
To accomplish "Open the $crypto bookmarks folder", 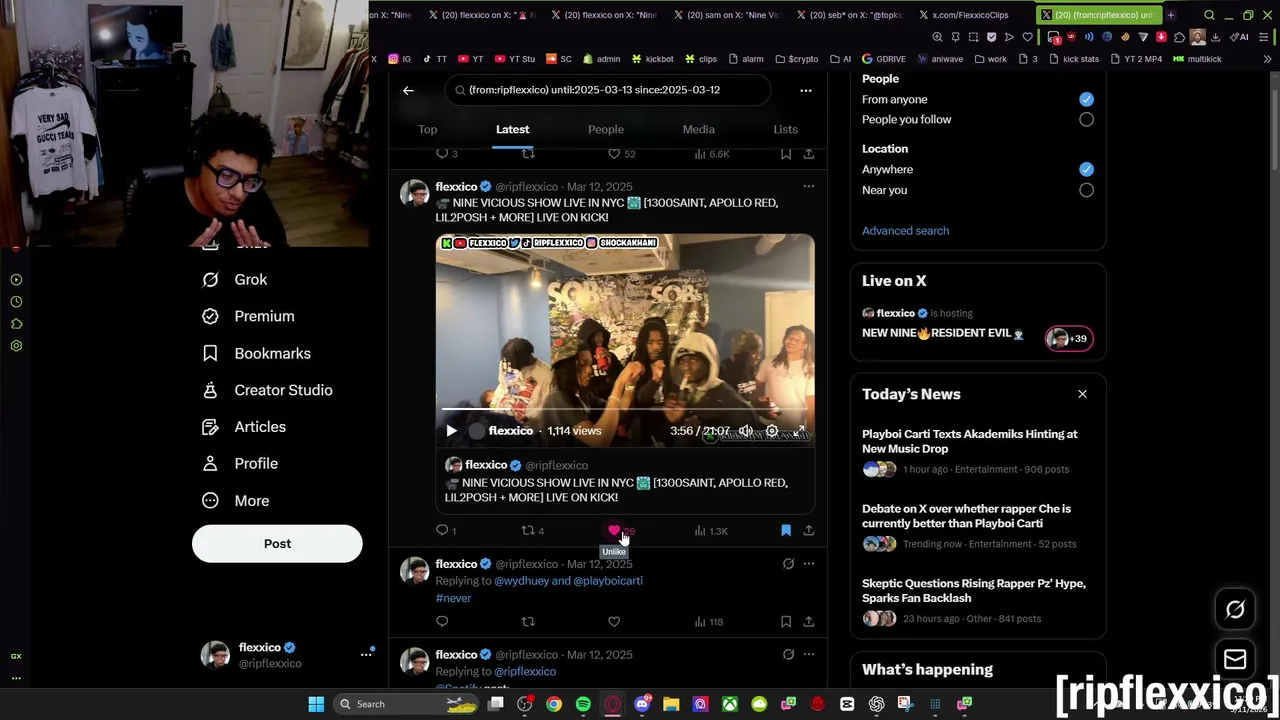I will pos(796,59).
